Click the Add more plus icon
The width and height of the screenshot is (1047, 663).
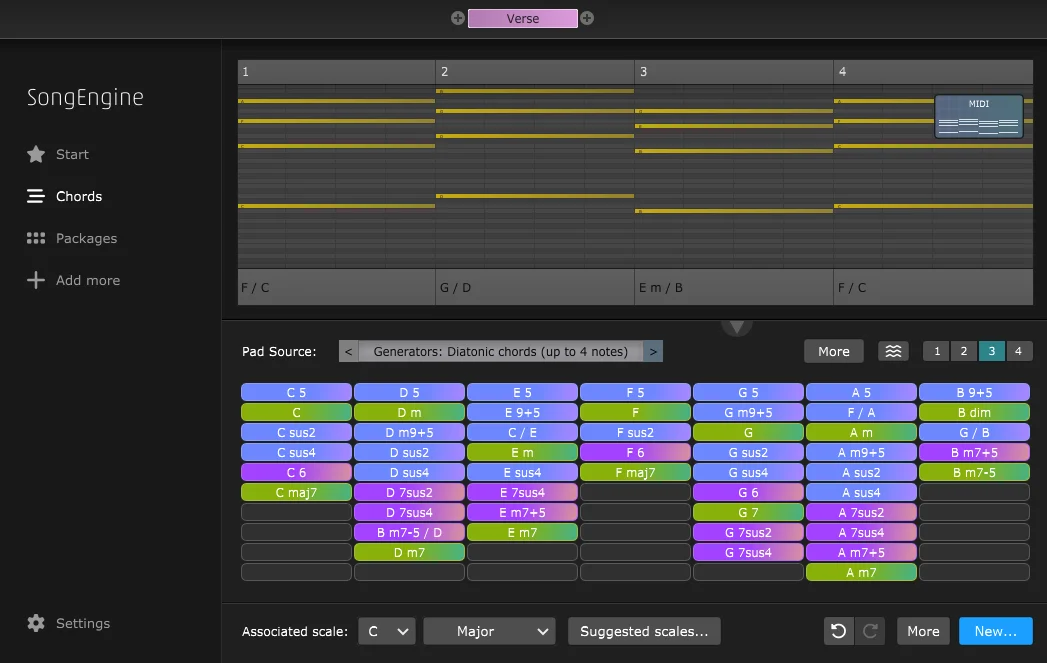coord(36,280)
